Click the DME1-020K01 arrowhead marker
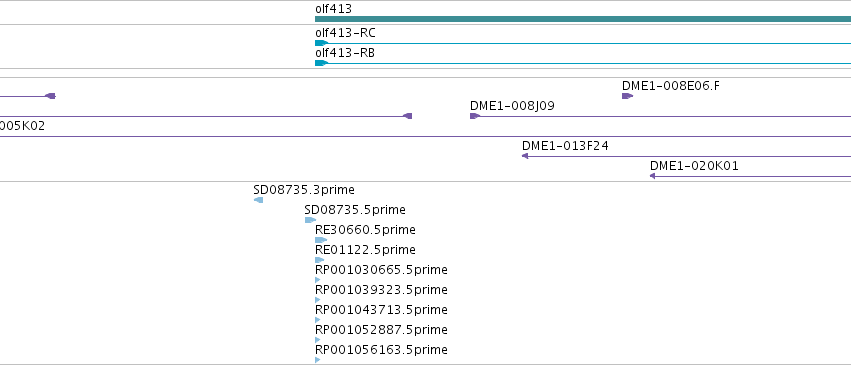Screen dimensions: 851x365 [x=652, y=176]
